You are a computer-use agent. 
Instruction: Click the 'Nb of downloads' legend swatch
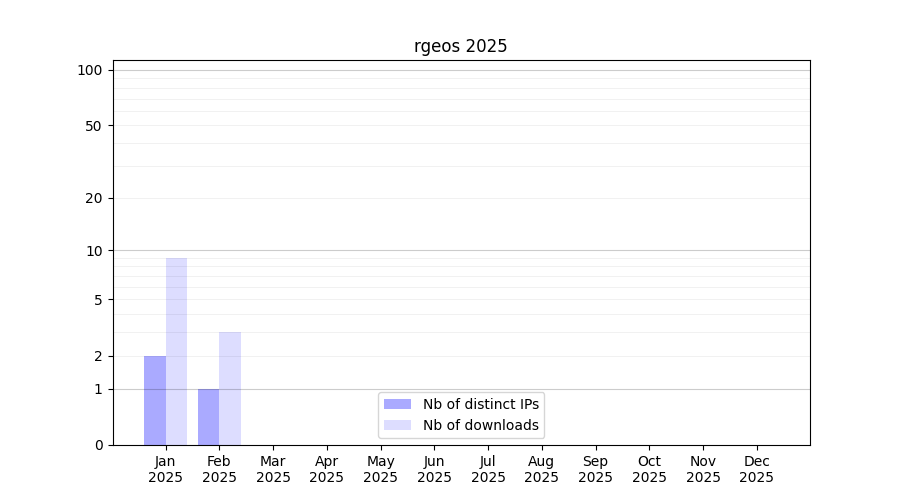coord(397,425)
